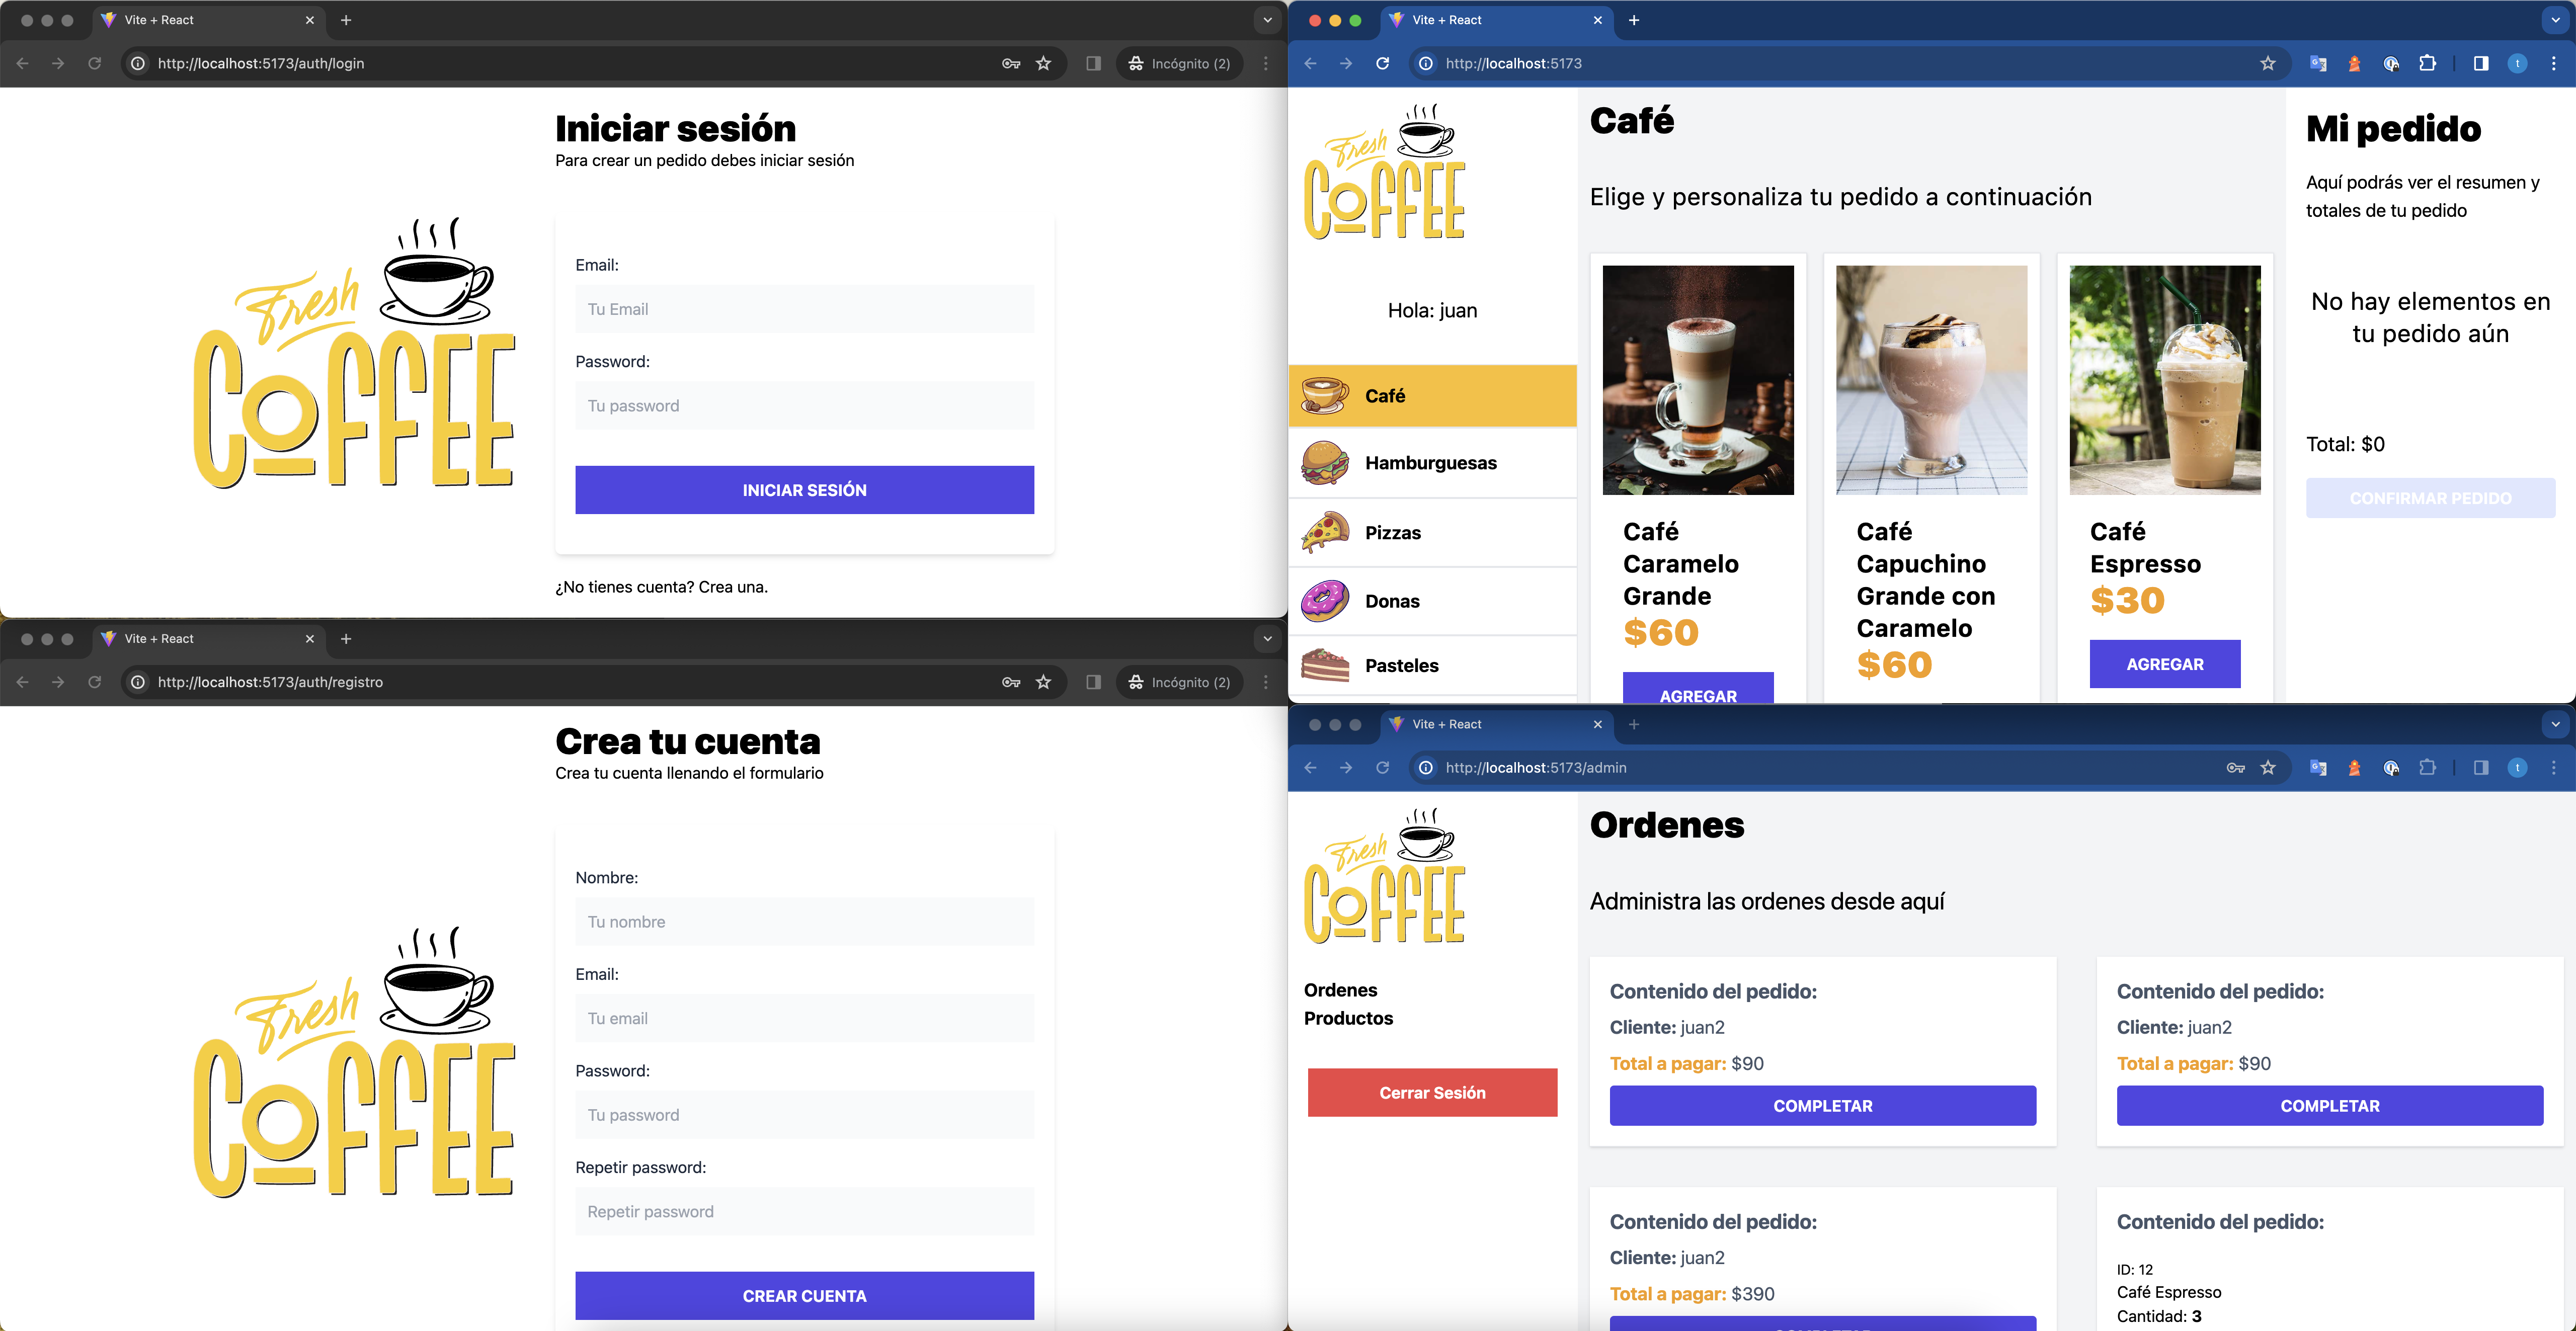Open the three-dot menu in the login window

pyautogui.click(x=1266, y=63)
